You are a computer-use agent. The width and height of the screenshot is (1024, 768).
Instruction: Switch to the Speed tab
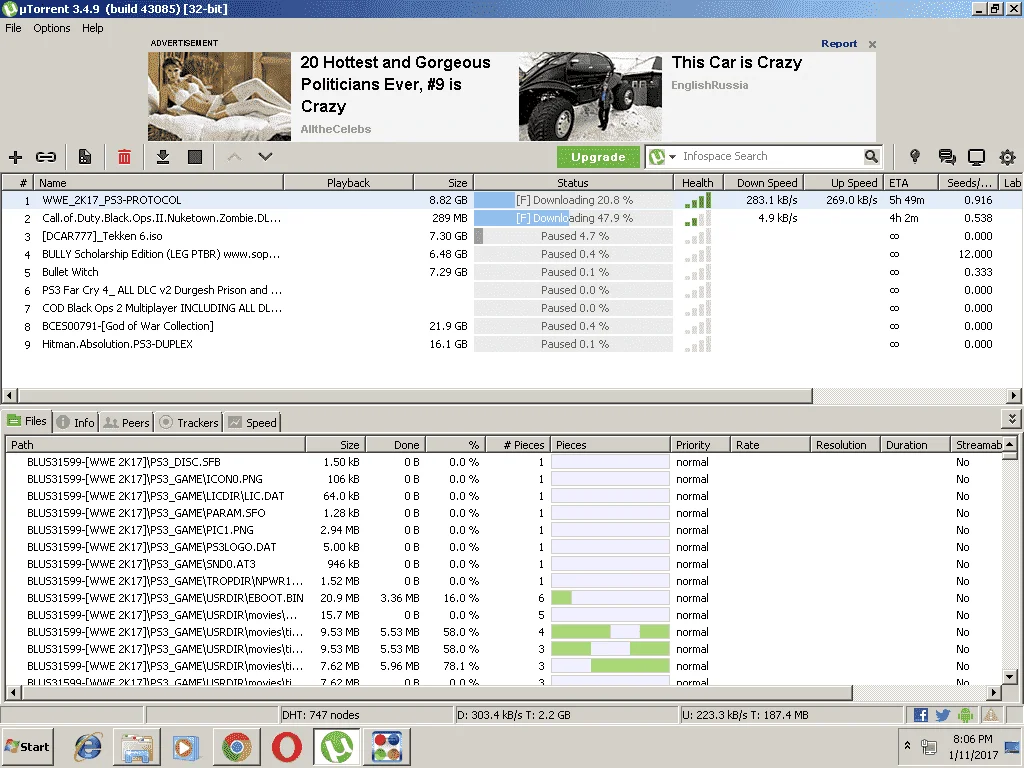click(252, 423)
